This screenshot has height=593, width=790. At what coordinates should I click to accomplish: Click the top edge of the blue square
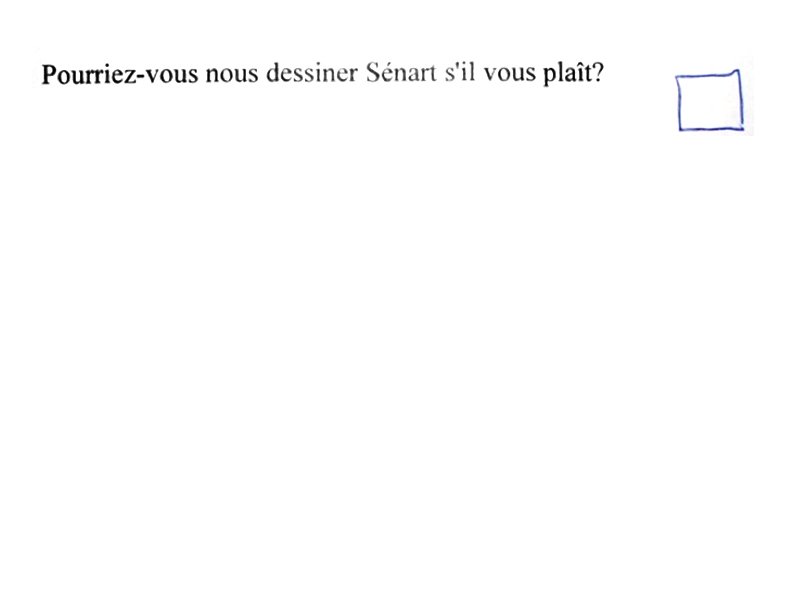click(x=708, y=76)
